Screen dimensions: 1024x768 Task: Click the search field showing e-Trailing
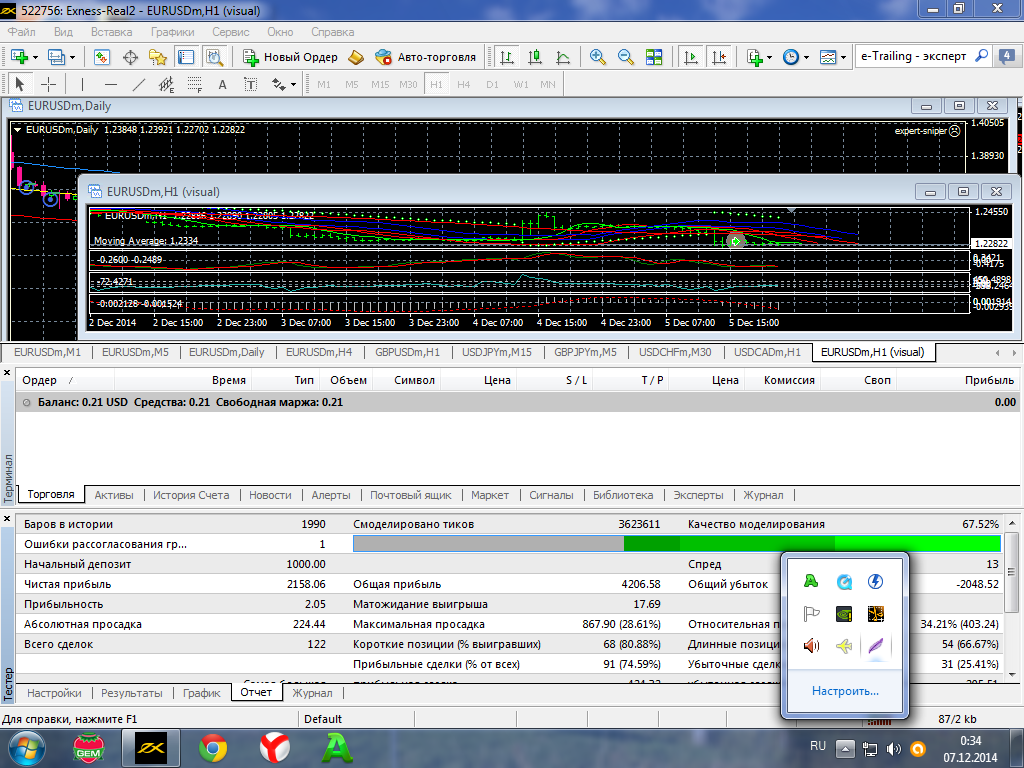tap(914, 57)
